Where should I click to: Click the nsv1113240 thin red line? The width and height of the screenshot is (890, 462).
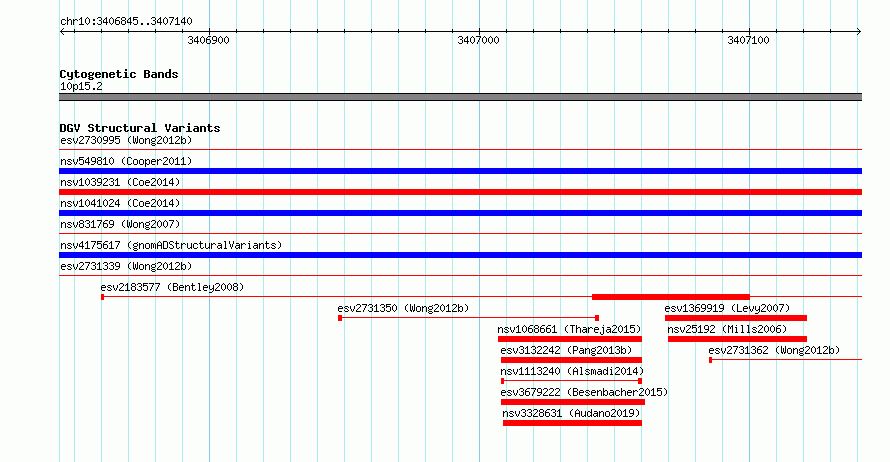[571, 381]
